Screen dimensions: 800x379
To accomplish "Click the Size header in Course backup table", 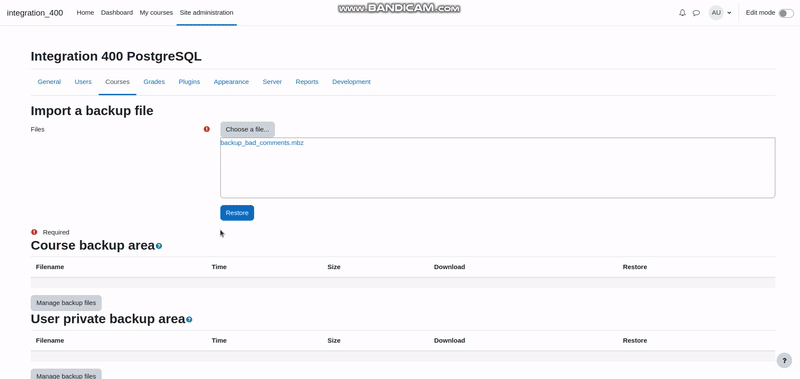I will tap(334, 267).
